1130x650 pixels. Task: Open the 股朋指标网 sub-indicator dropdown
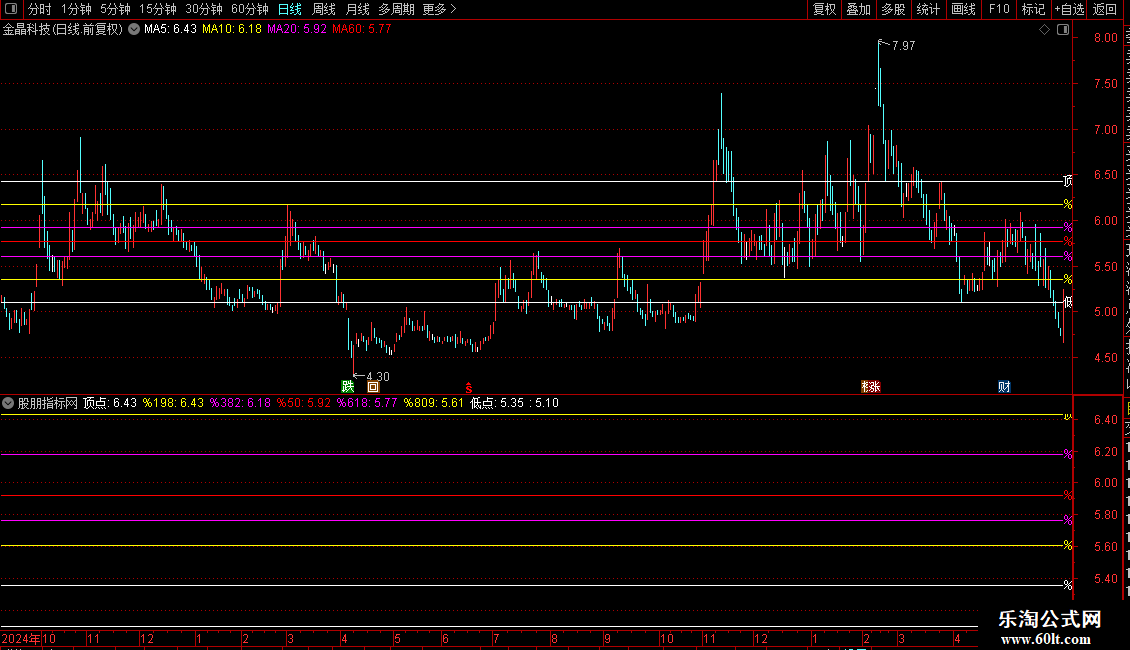click(8, 403)
